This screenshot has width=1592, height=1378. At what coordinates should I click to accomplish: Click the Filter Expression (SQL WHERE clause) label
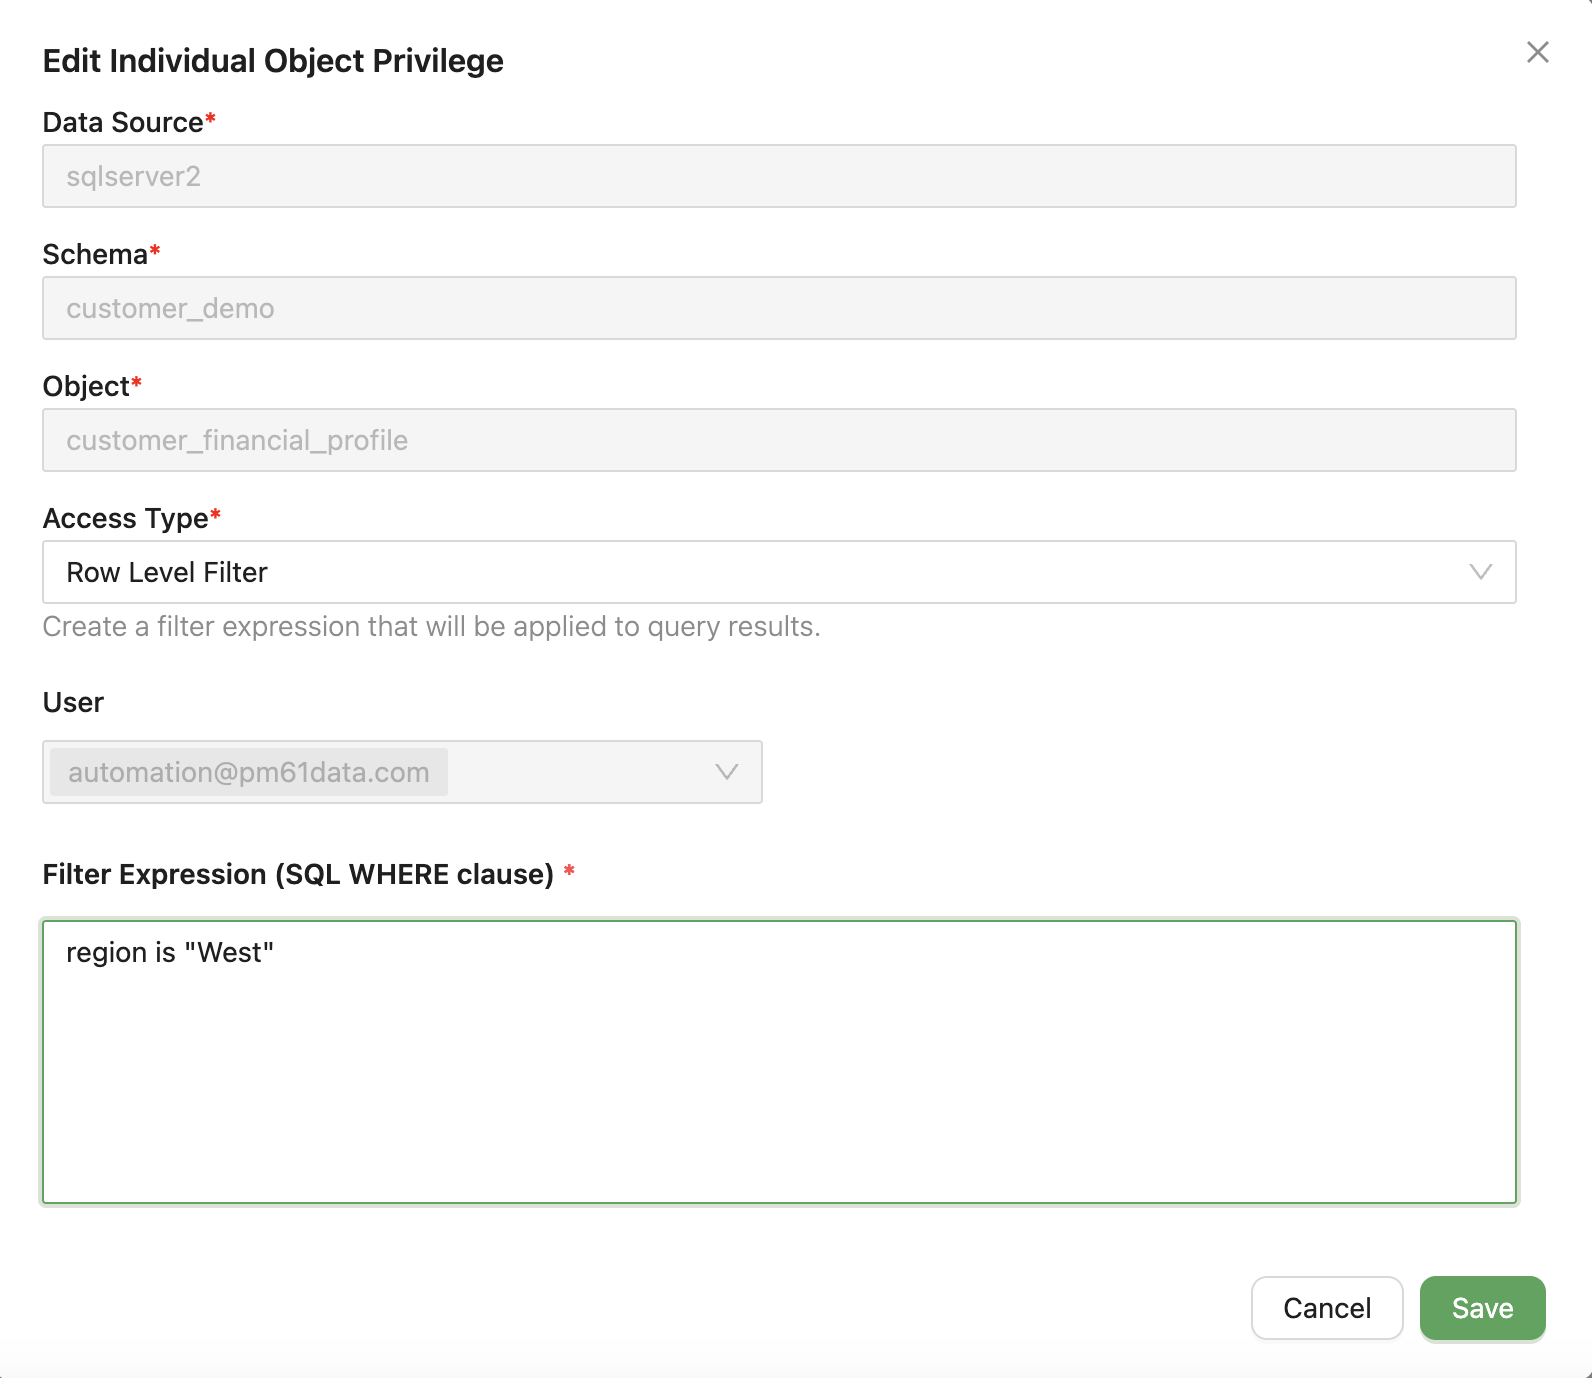[298, 874]
